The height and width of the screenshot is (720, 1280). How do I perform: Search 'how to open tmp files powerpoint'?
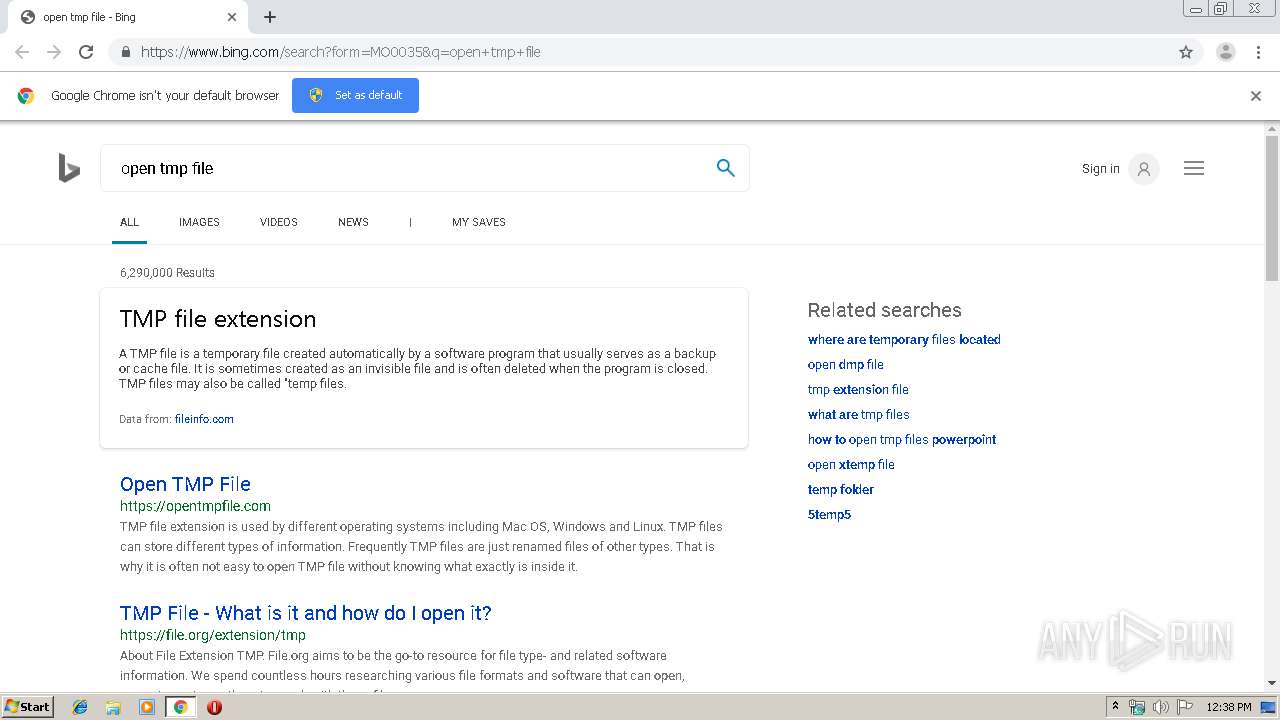[x=902, y=440]
